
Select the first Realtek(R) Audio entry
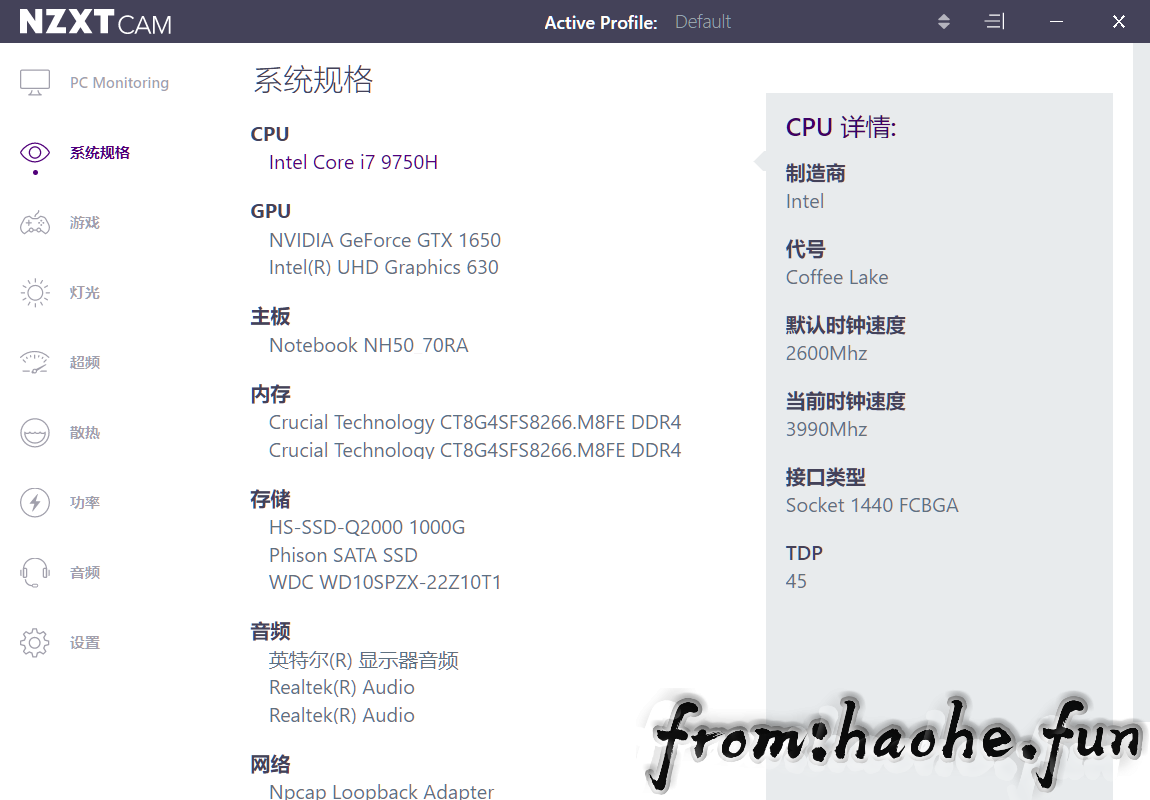[341, 688]
